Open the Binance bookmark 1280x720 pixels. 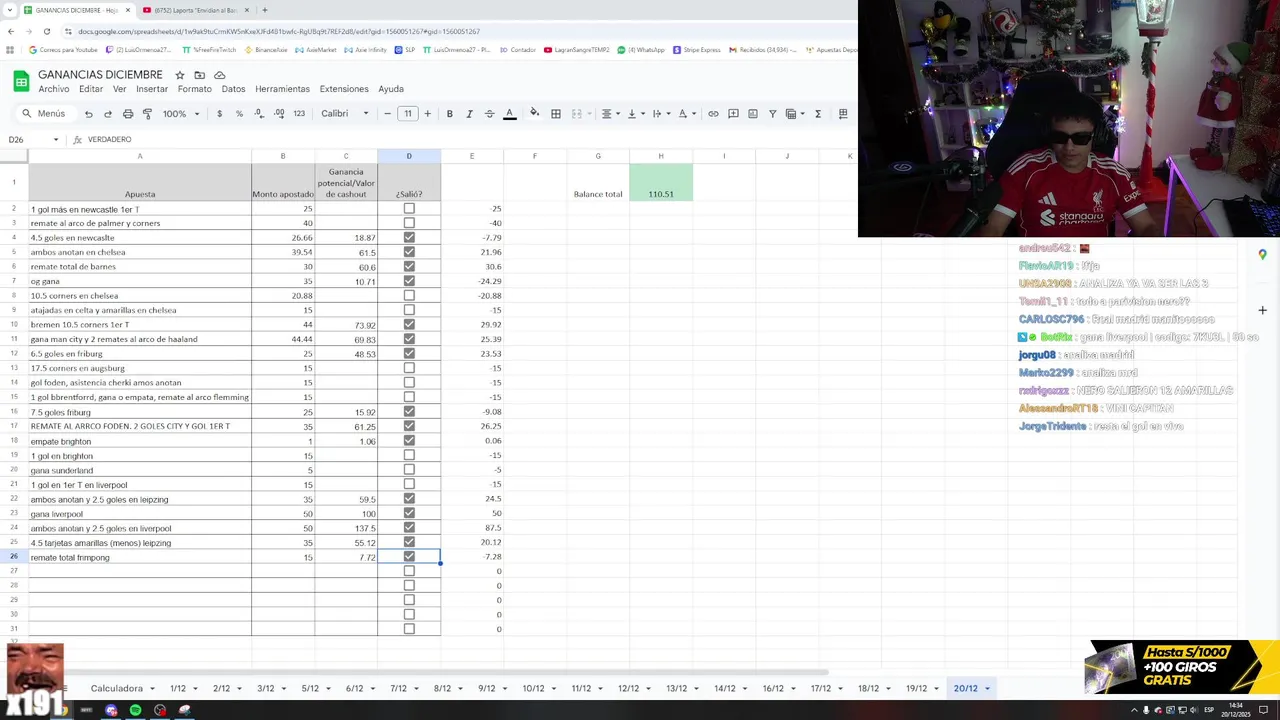coord(266,50)
